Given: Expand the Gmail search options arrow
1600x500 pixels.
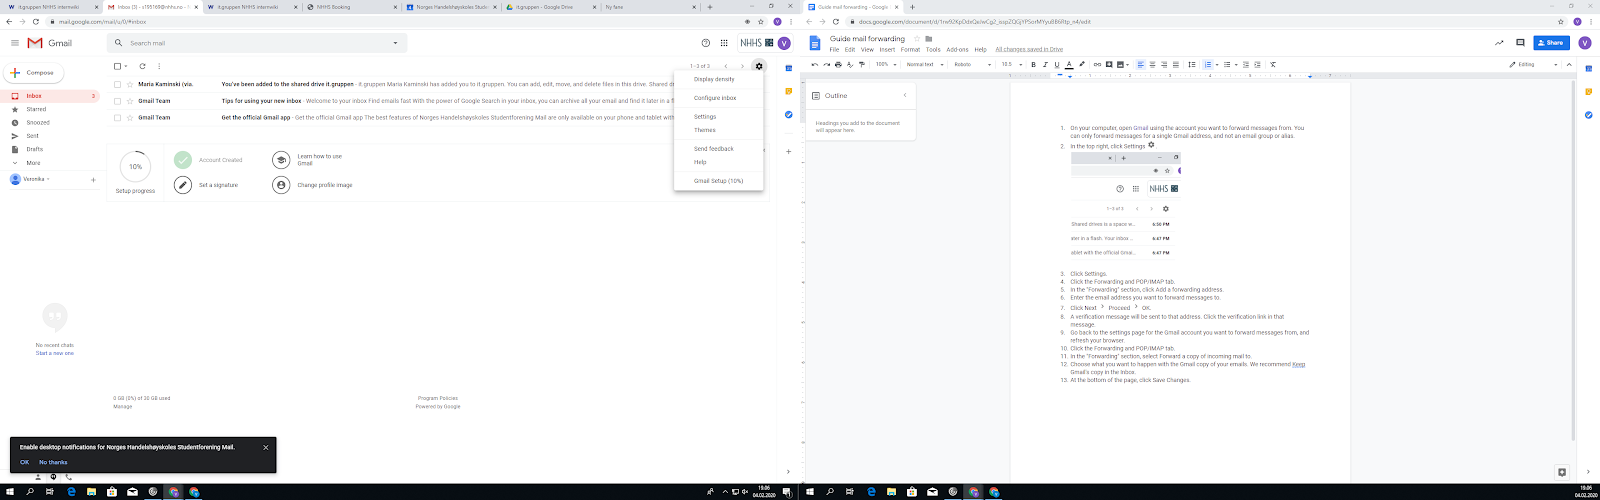Looking at the screenshot, I should click(x=395, y=43).
